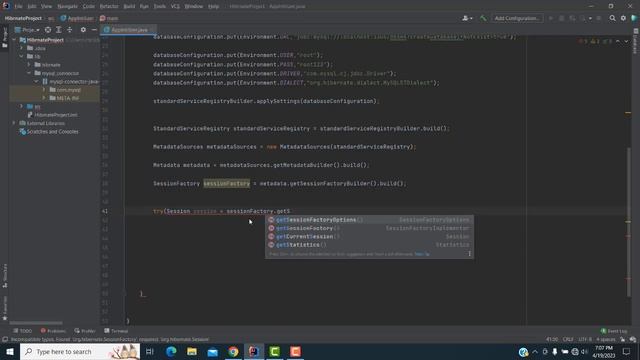Open completion popup three-dots options
Image resolution: width=640 pixels, height=360 pixels.
469,254
